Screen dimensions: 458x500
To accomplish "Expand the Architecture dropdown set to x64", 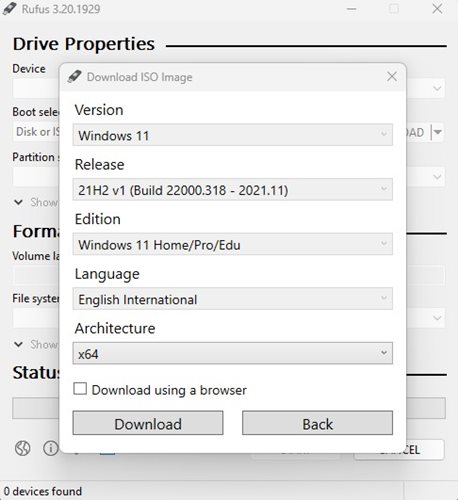I will (x=232, y=353).
